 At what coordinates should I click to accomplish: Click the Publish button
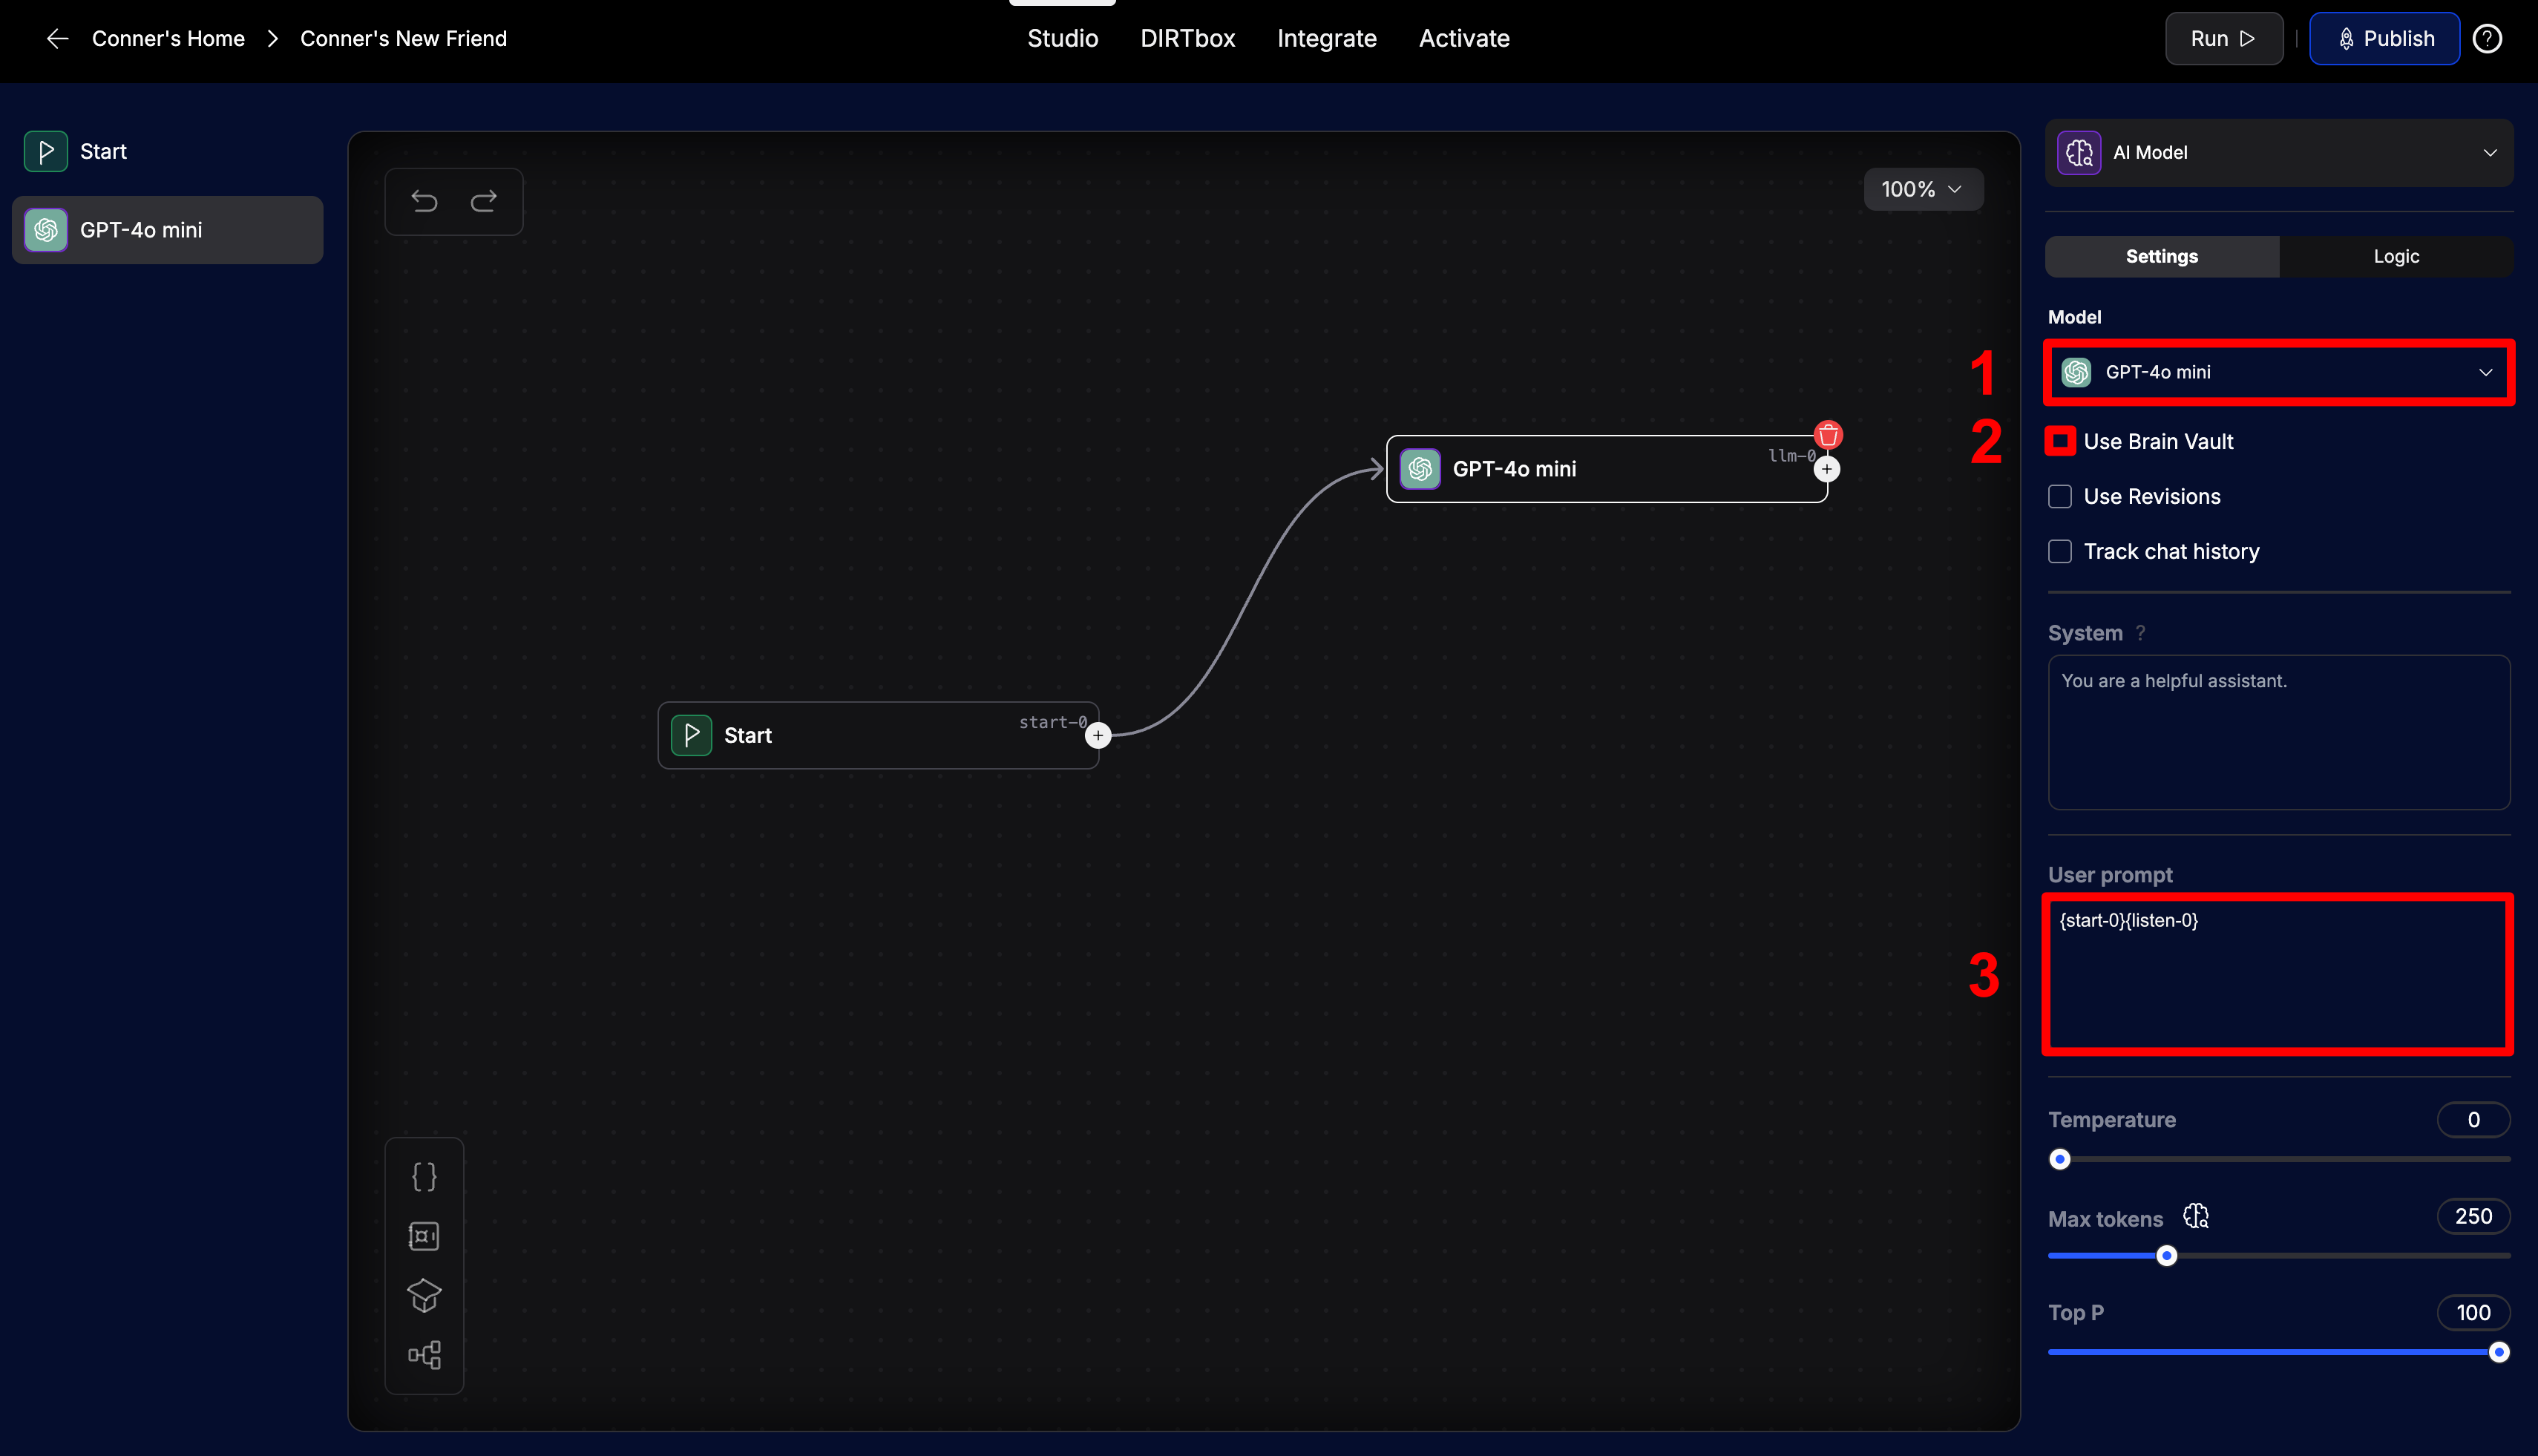(x=2384, y=39)
